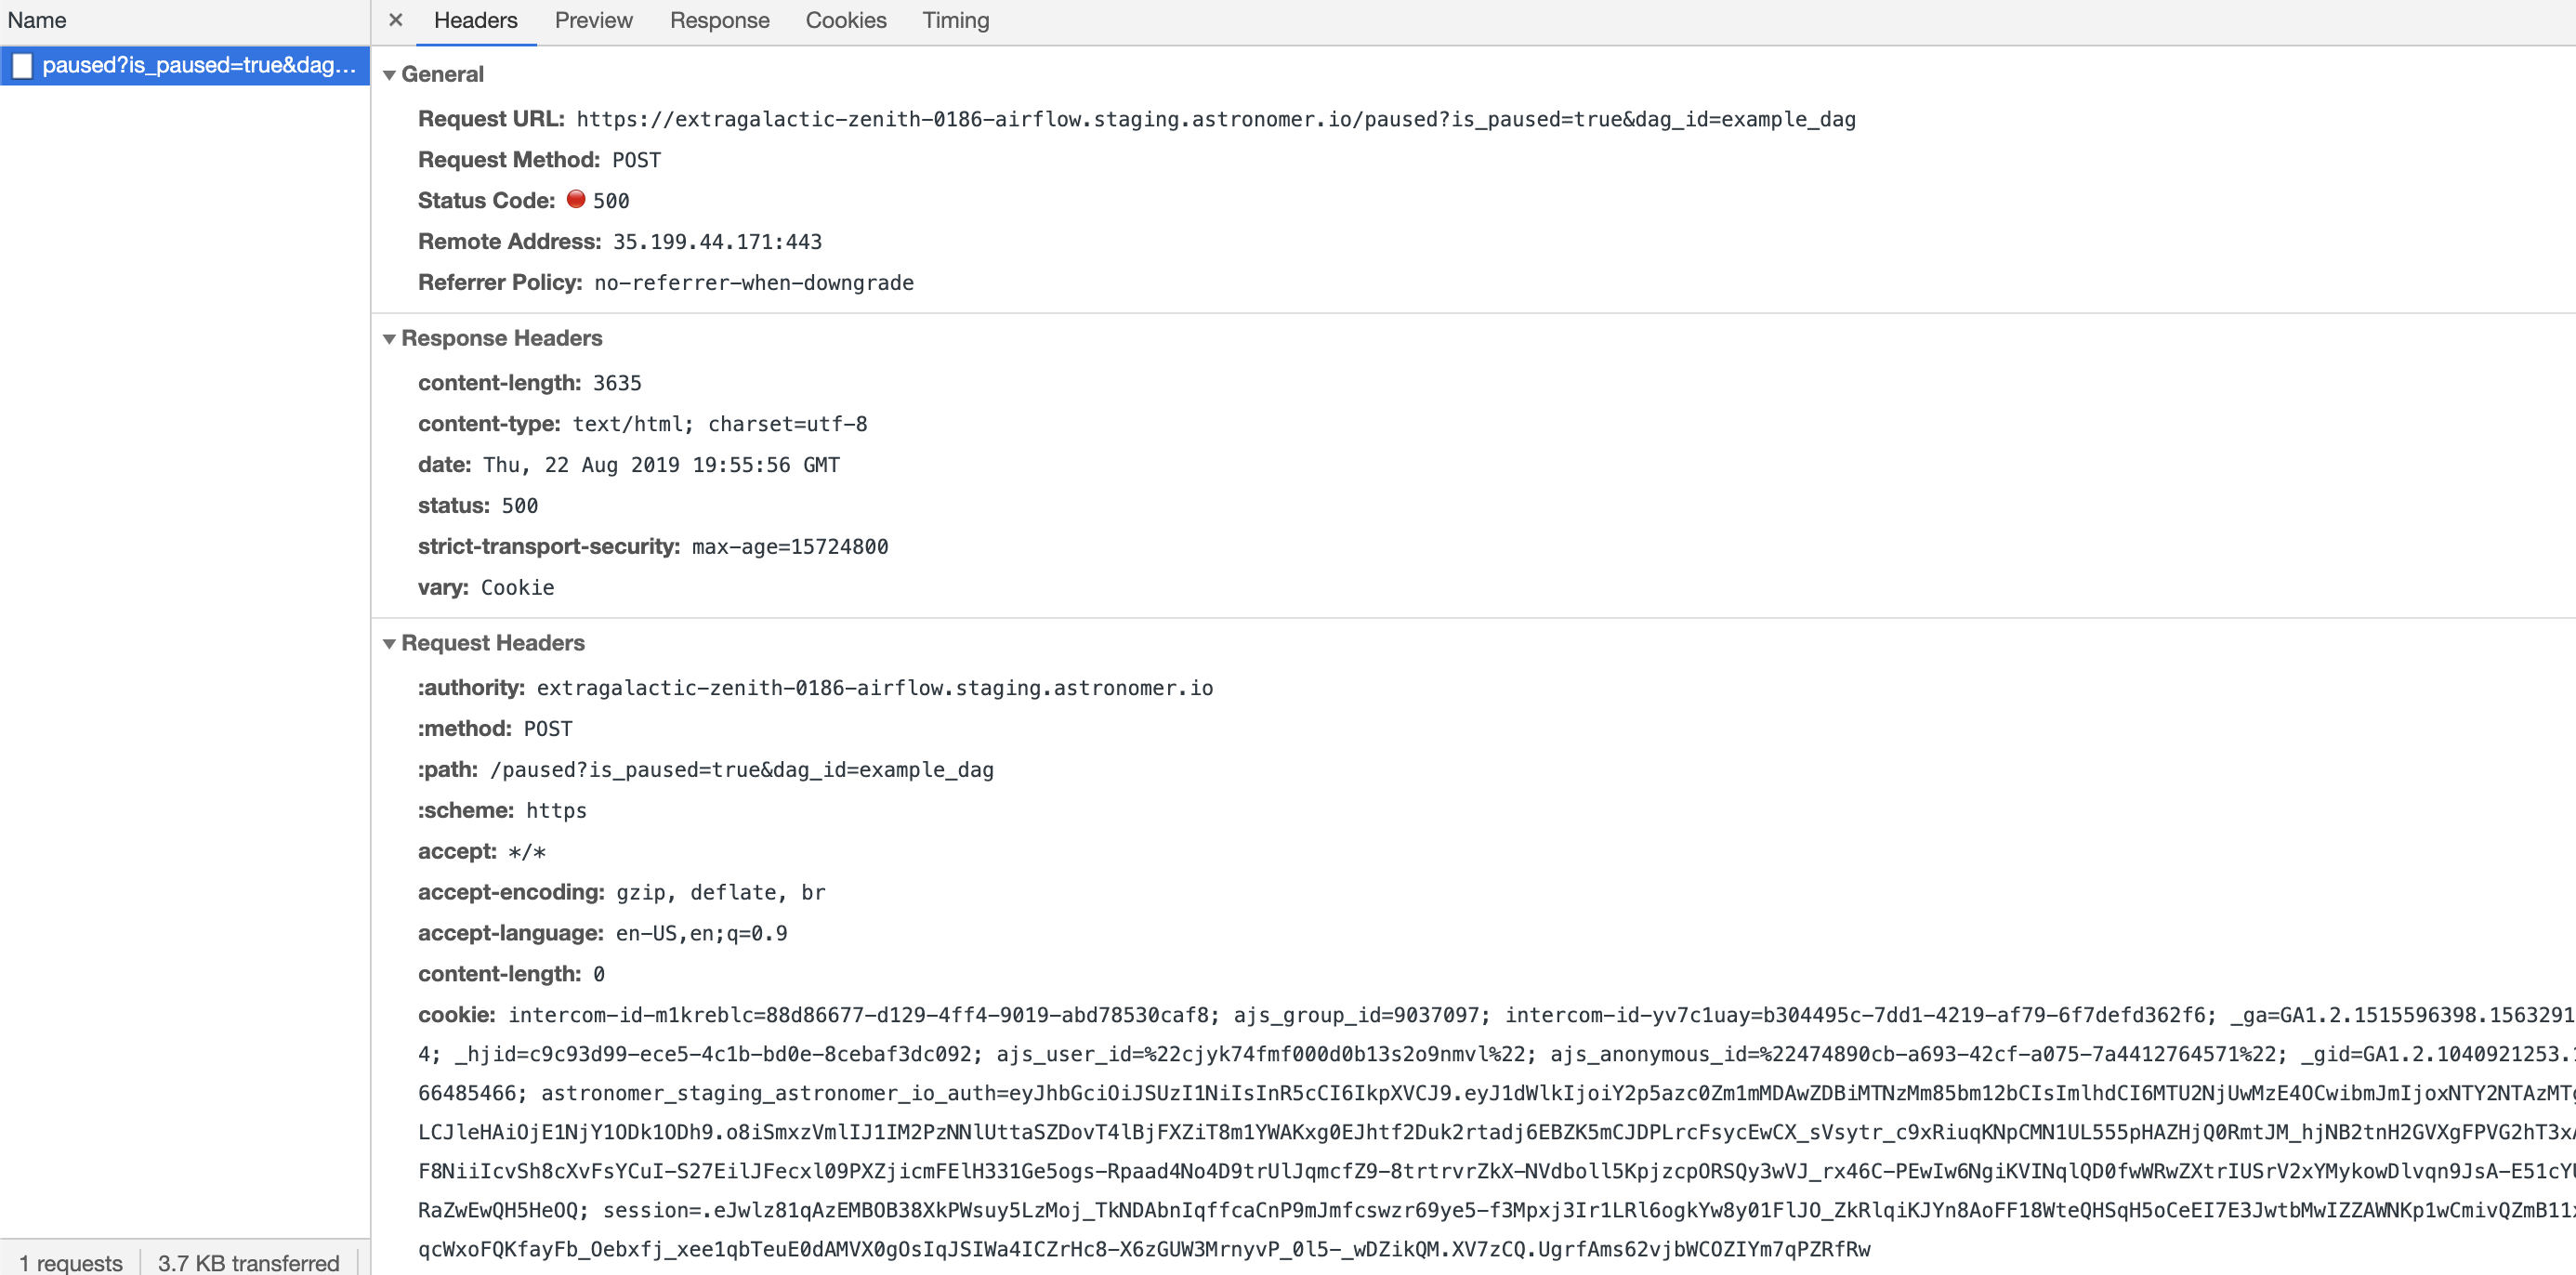Click the Name column header
The image size is (2576, 1275).
[37, 20]
